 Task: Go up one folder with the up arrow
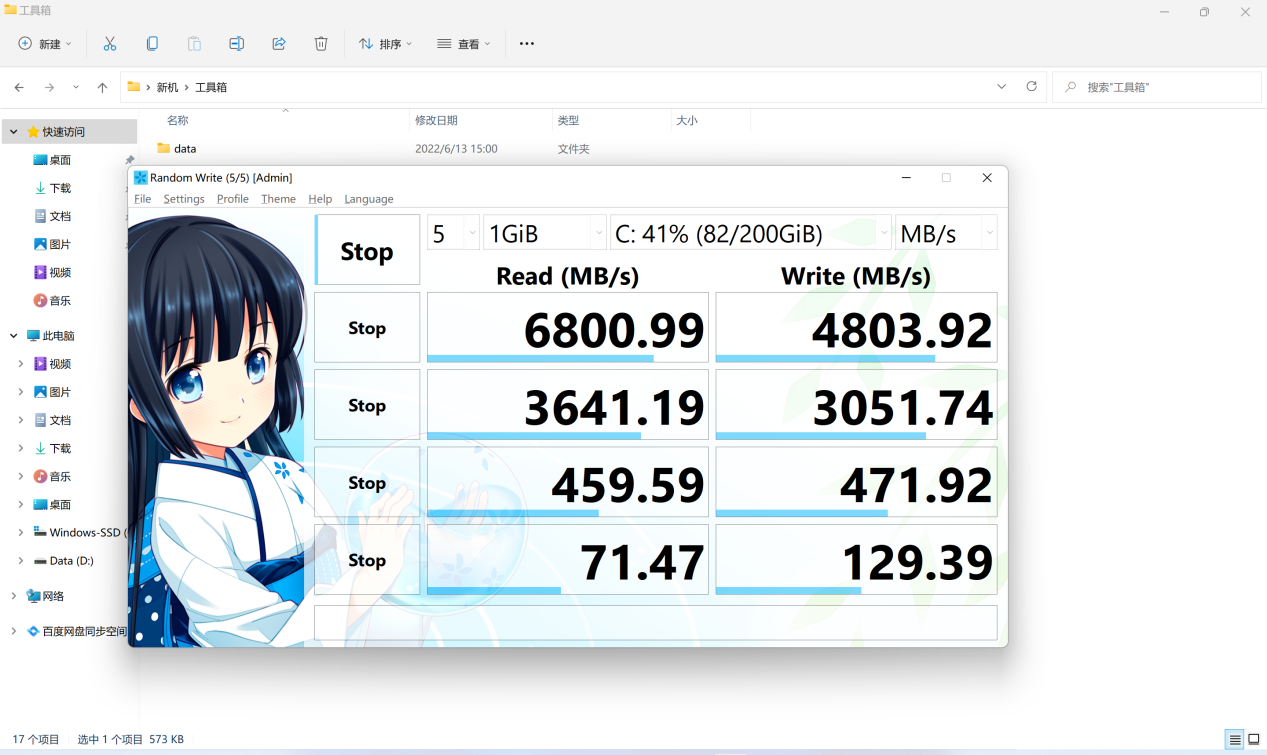click(102, 87)
